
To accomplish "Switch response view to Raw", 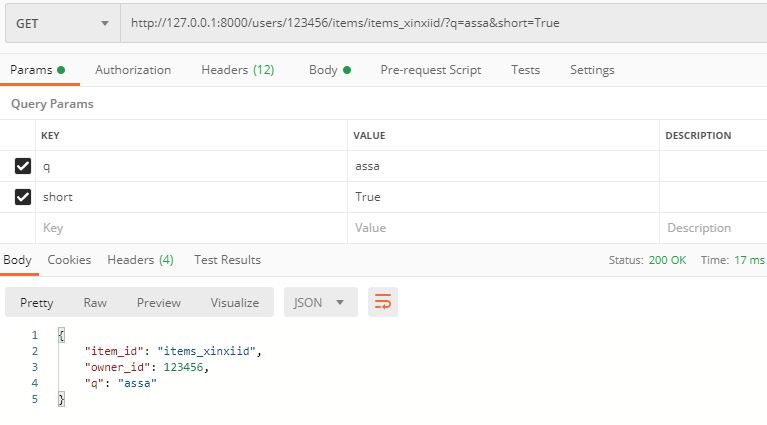I will [95, 302].
